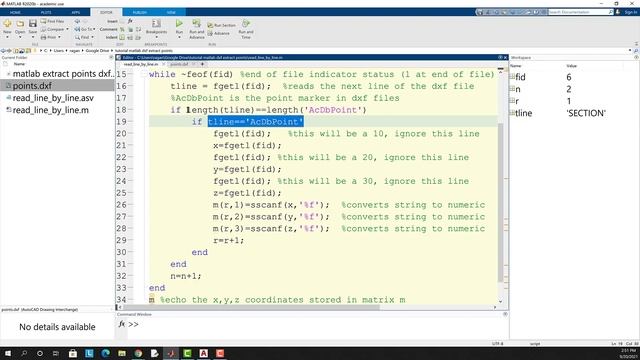Add new editor tab with plus
Viewport: 640px width, 360px height.
click(202, 64)
